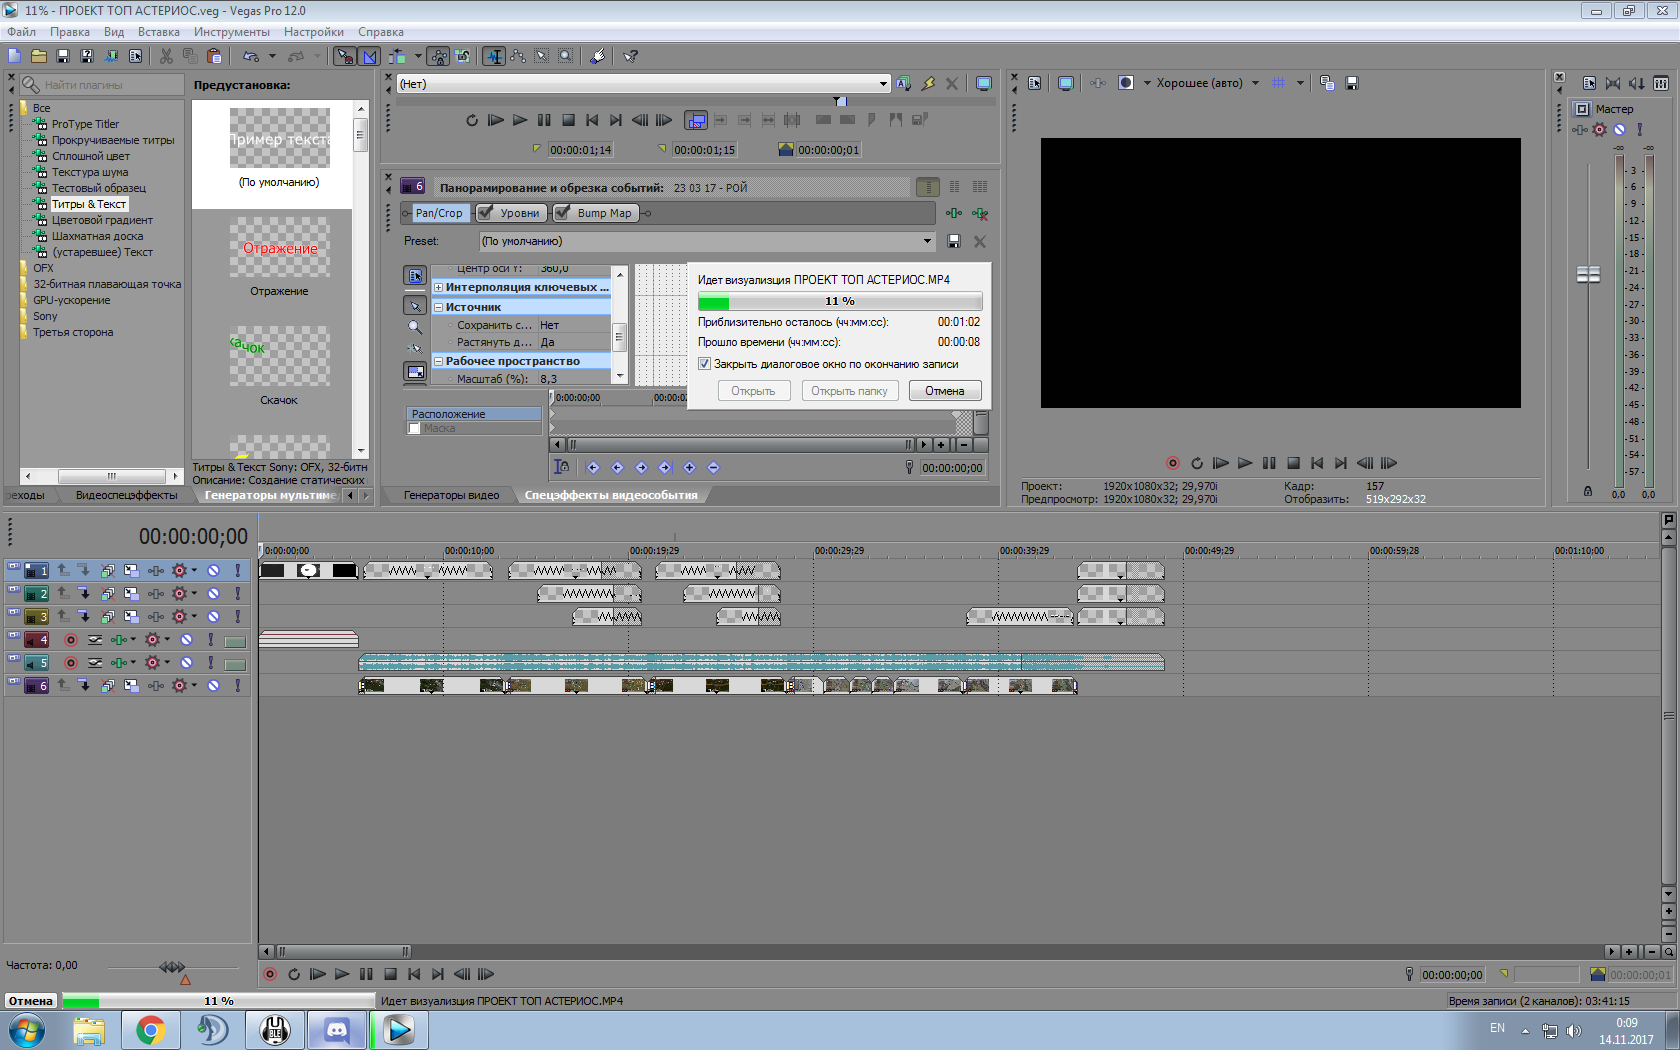
Task: Cancel rendering via status bar Отмена button
Action: tap(31, 1001)
